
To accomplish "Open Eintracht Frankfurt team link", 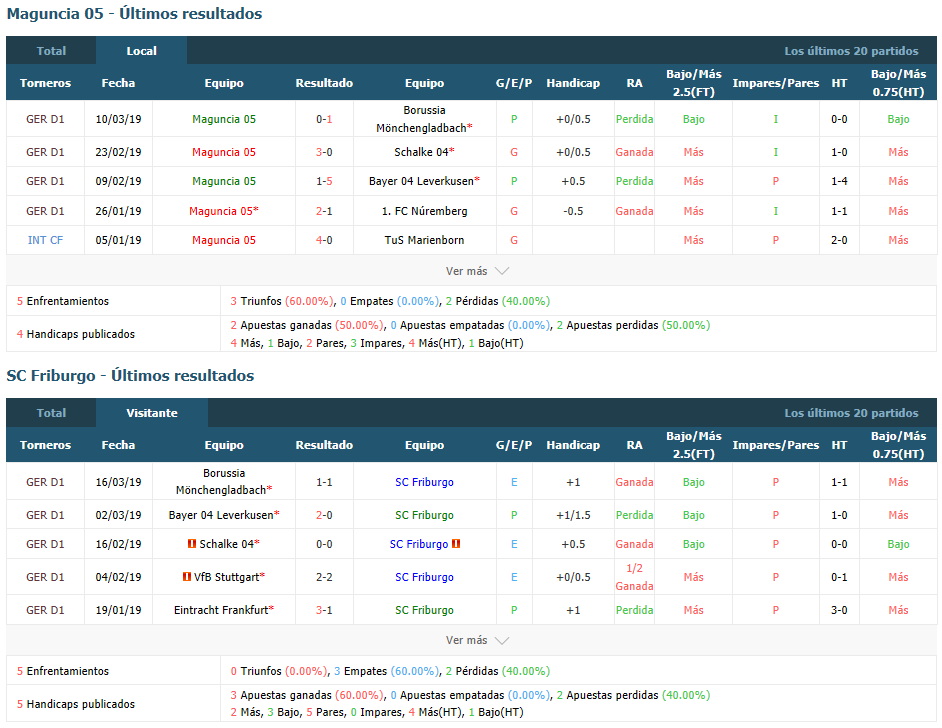I will (223, 610).
